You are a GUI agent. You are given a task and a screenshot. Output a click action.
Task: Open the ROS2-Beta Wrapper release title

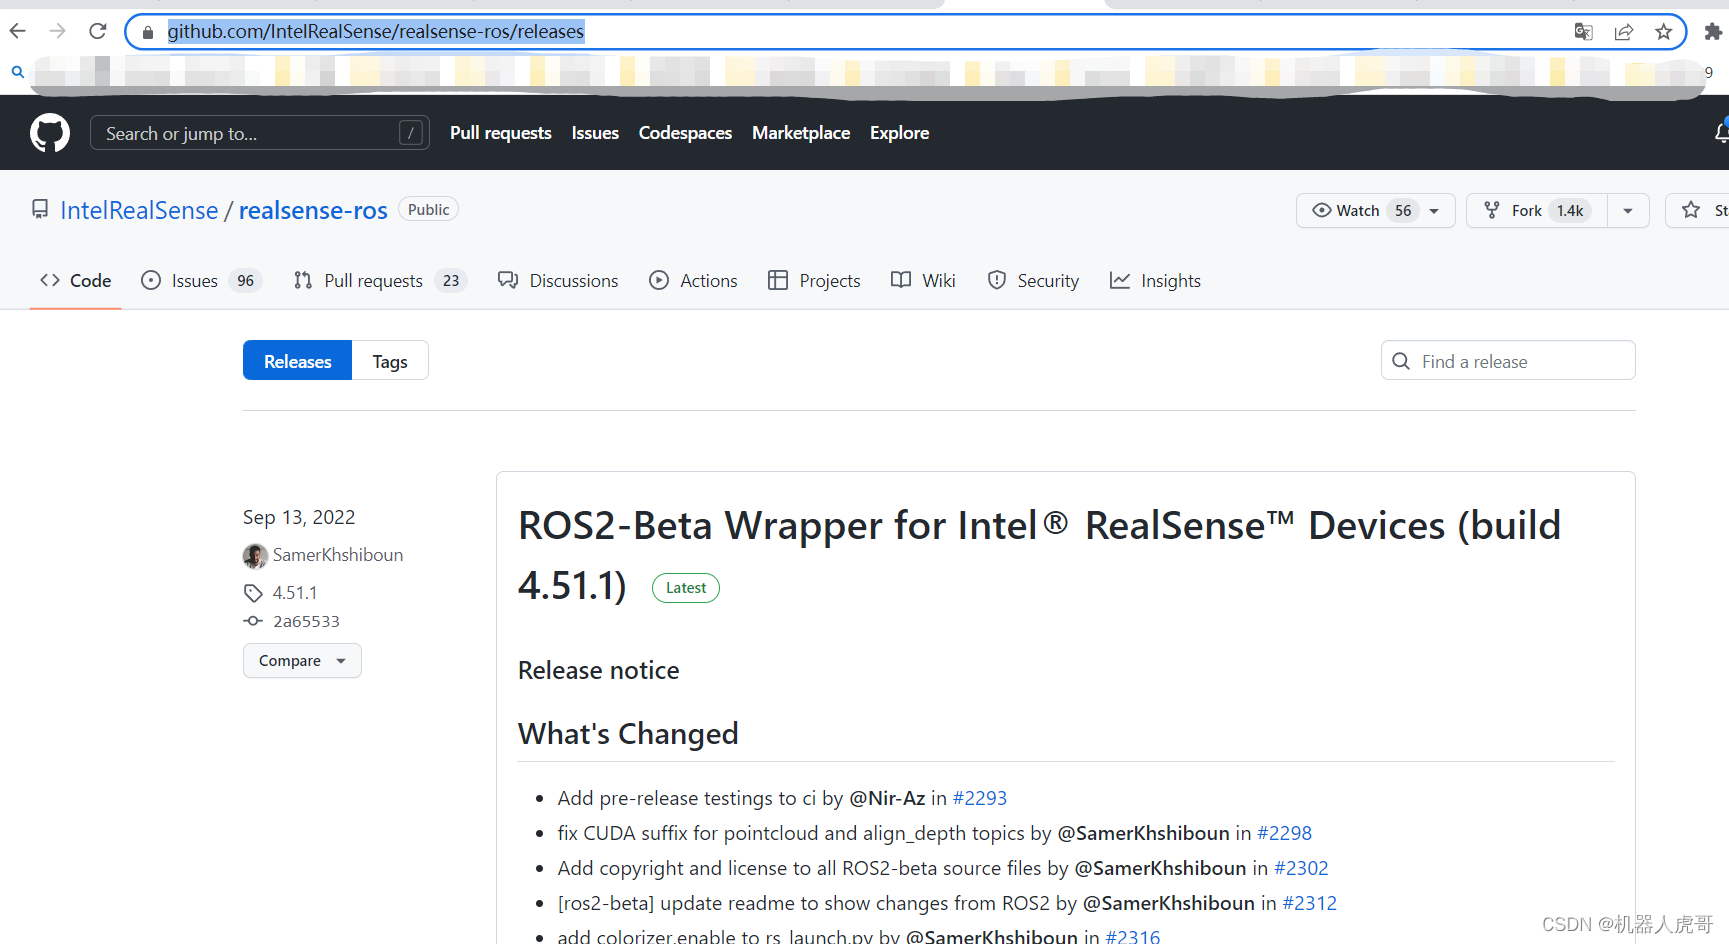pyautogui.click(x=1039, y=555)
